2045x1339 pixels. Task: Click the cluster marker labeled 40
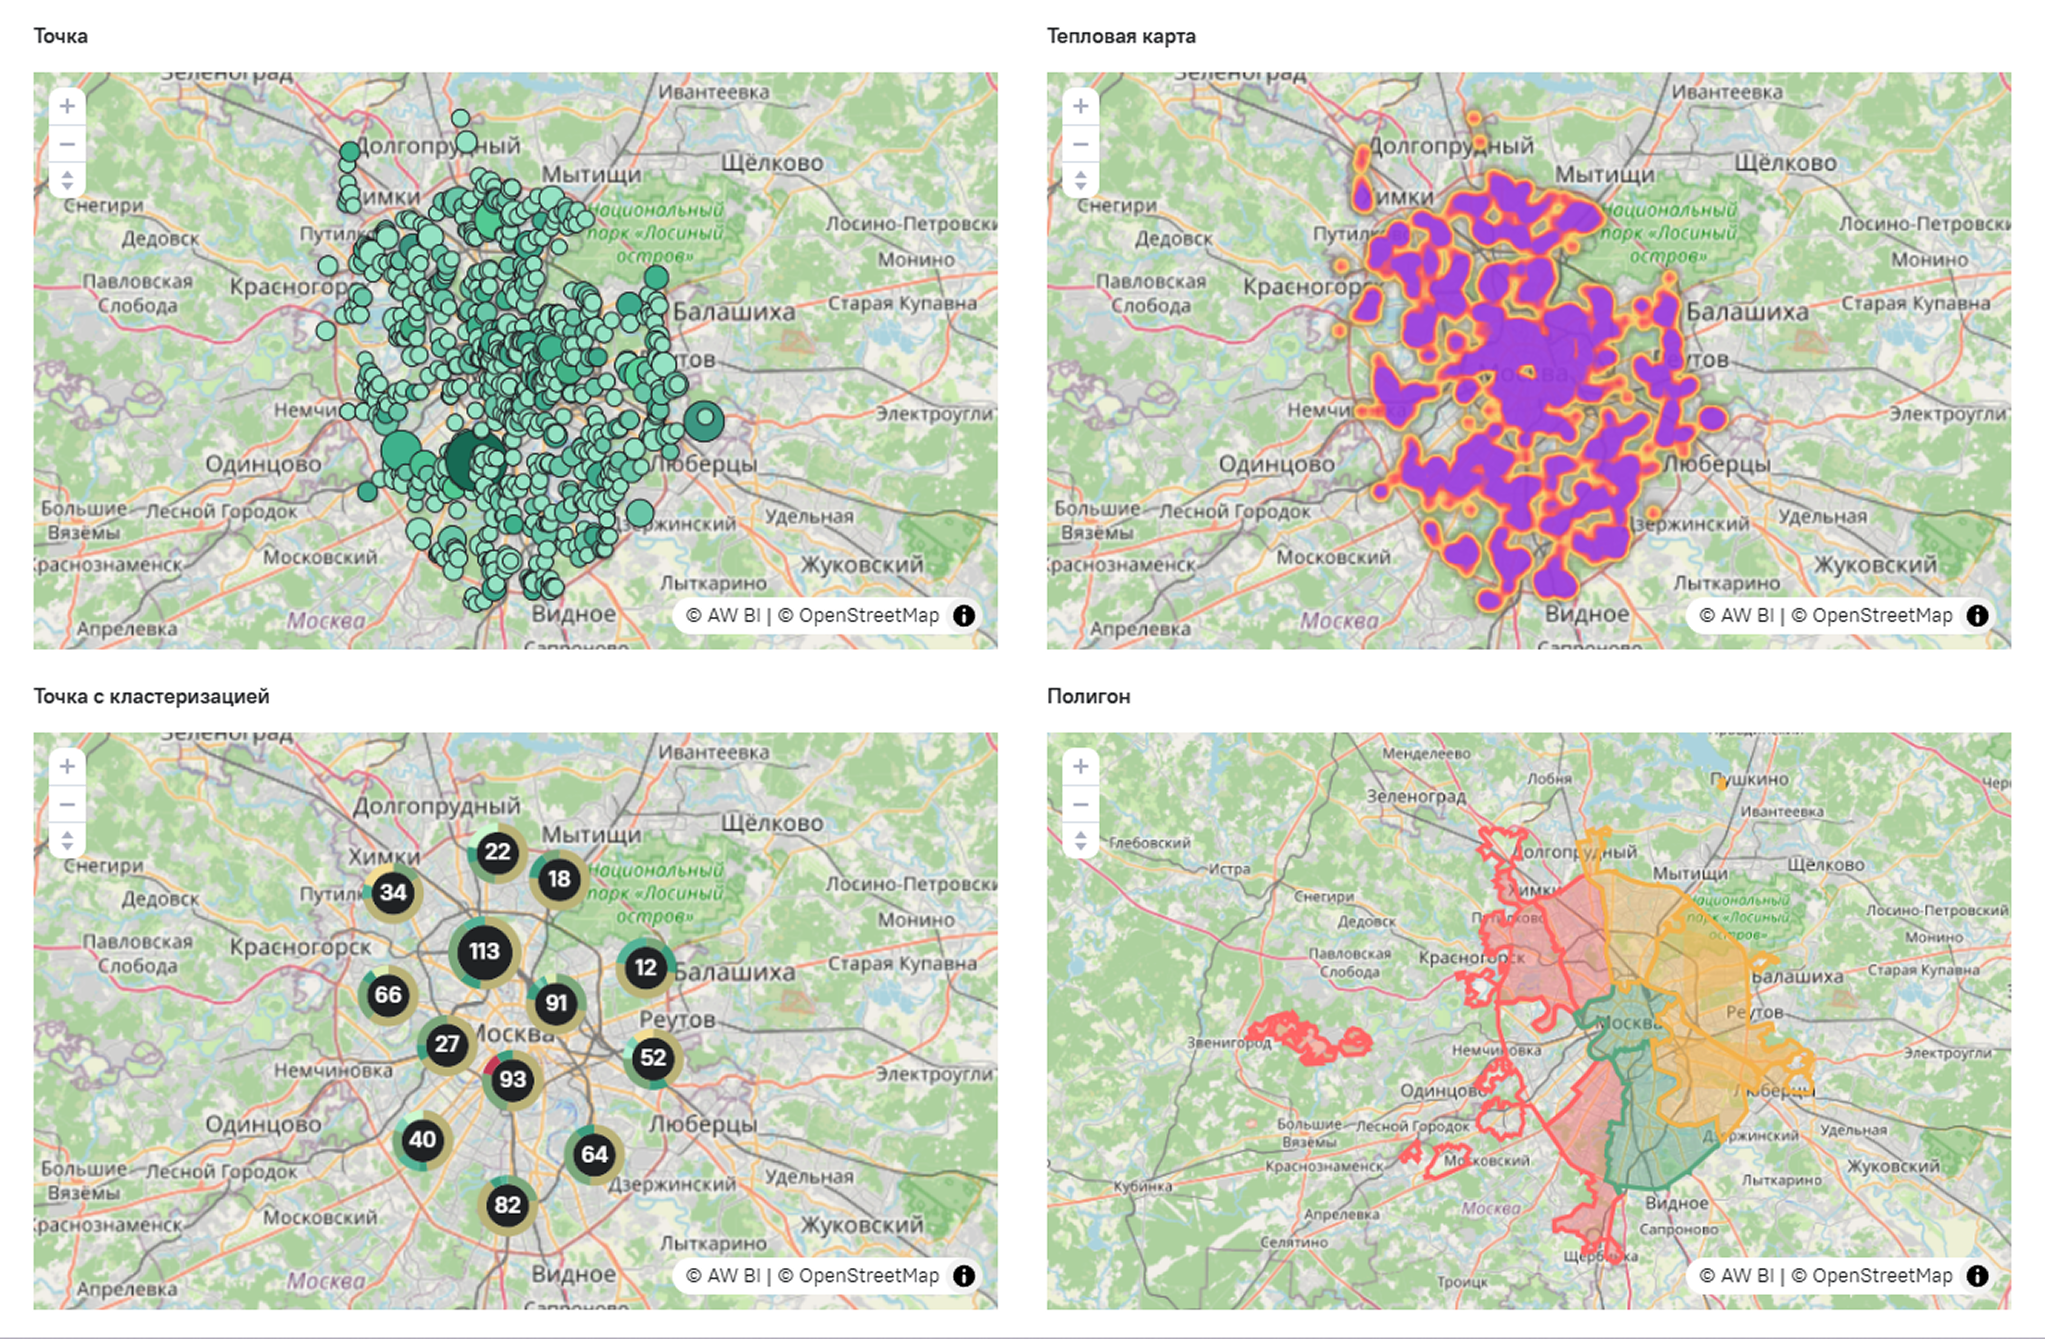pos(422,1140)
